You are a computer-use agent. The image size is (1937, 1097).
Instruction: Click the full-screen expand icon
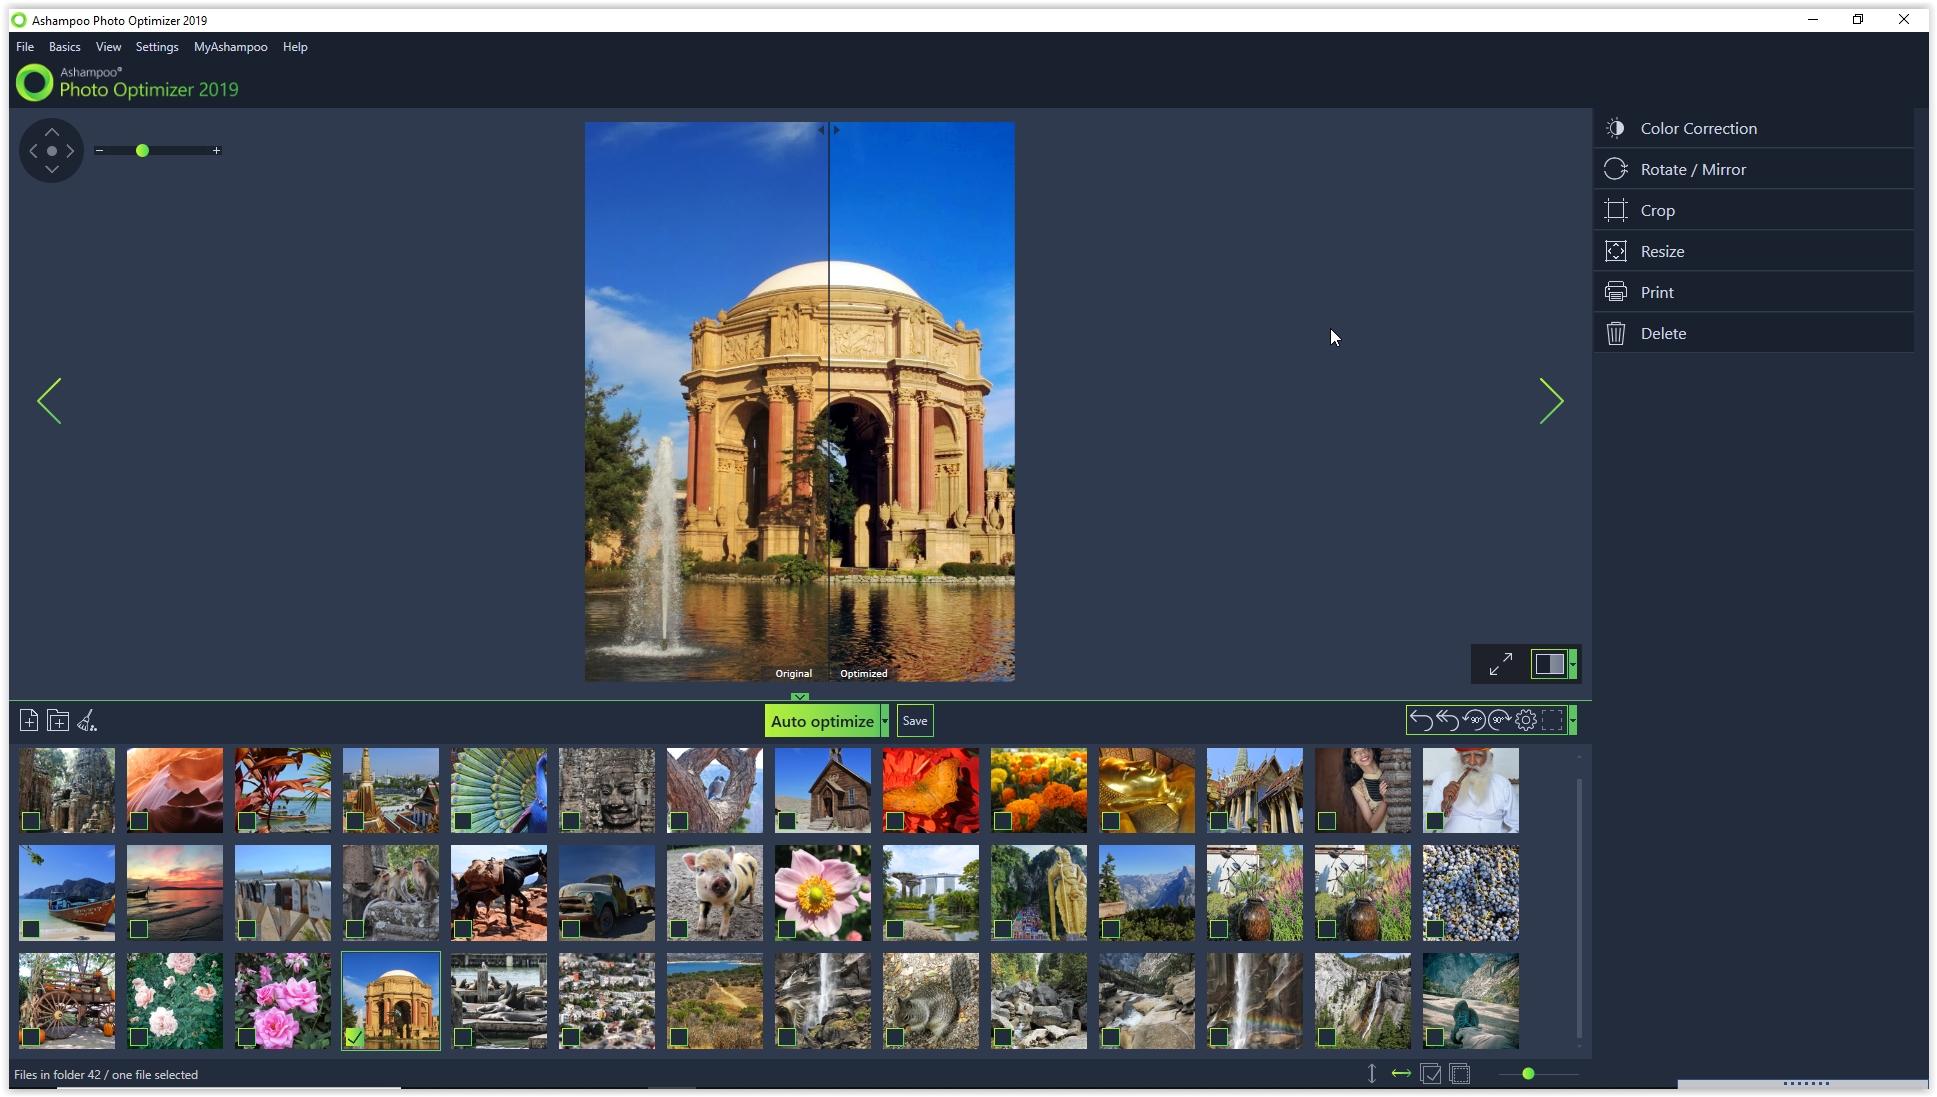point(1498,664)
